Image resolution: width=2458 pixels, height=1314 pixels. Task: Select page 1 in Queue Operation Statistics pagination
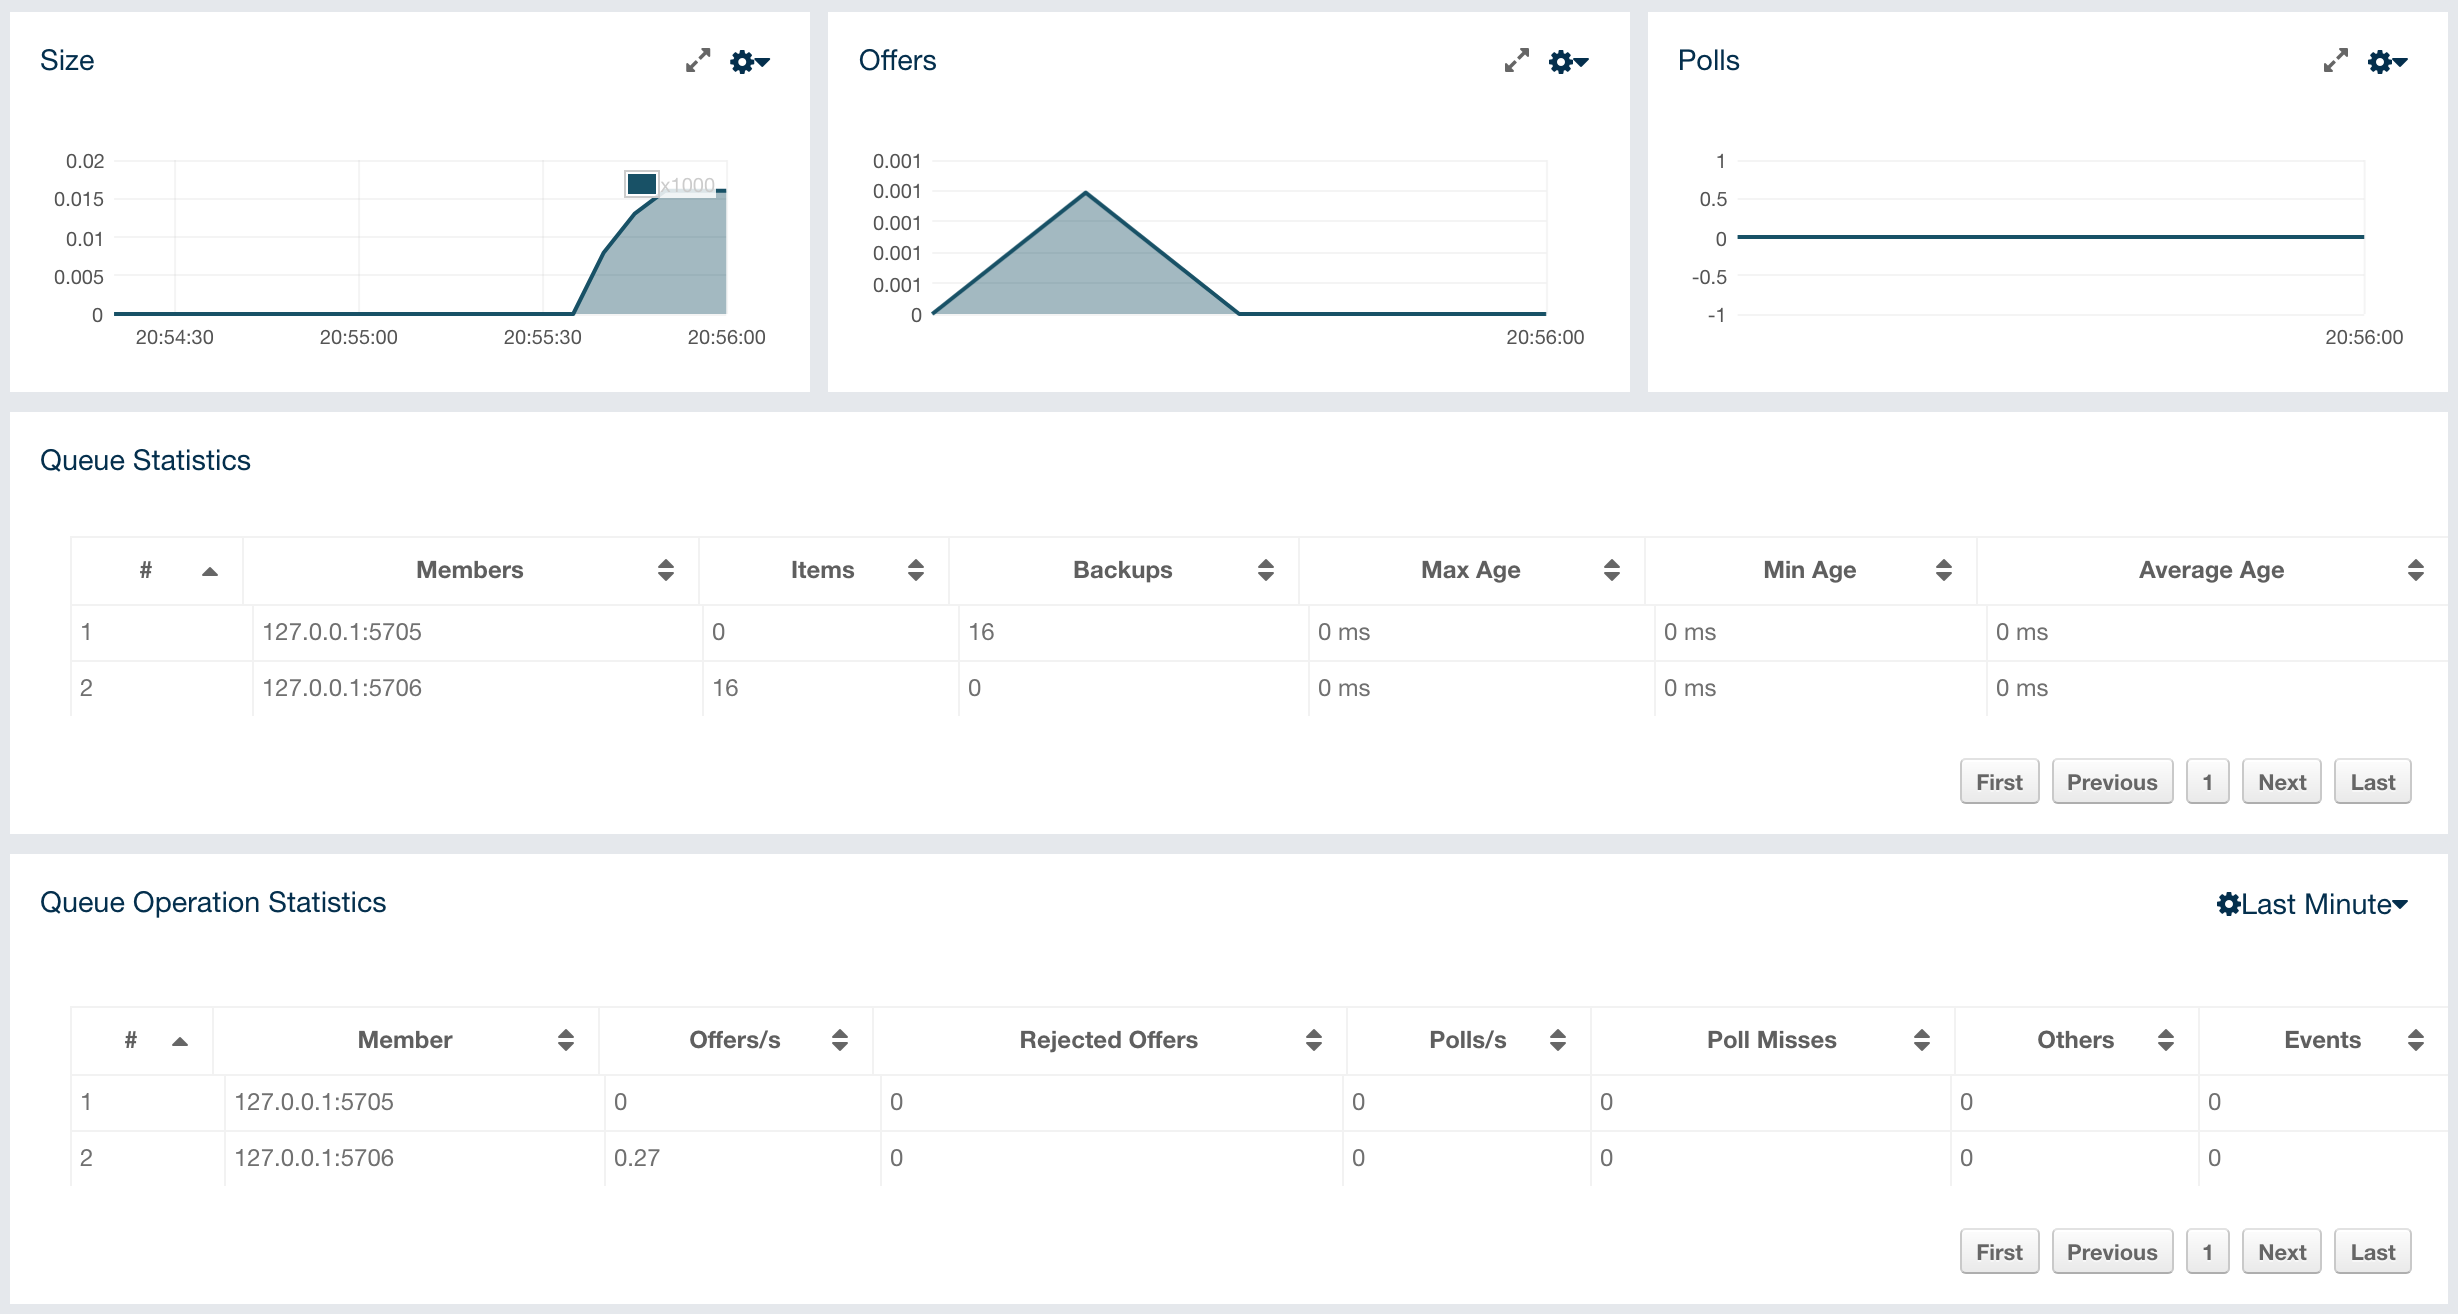click(2207, 1252)
